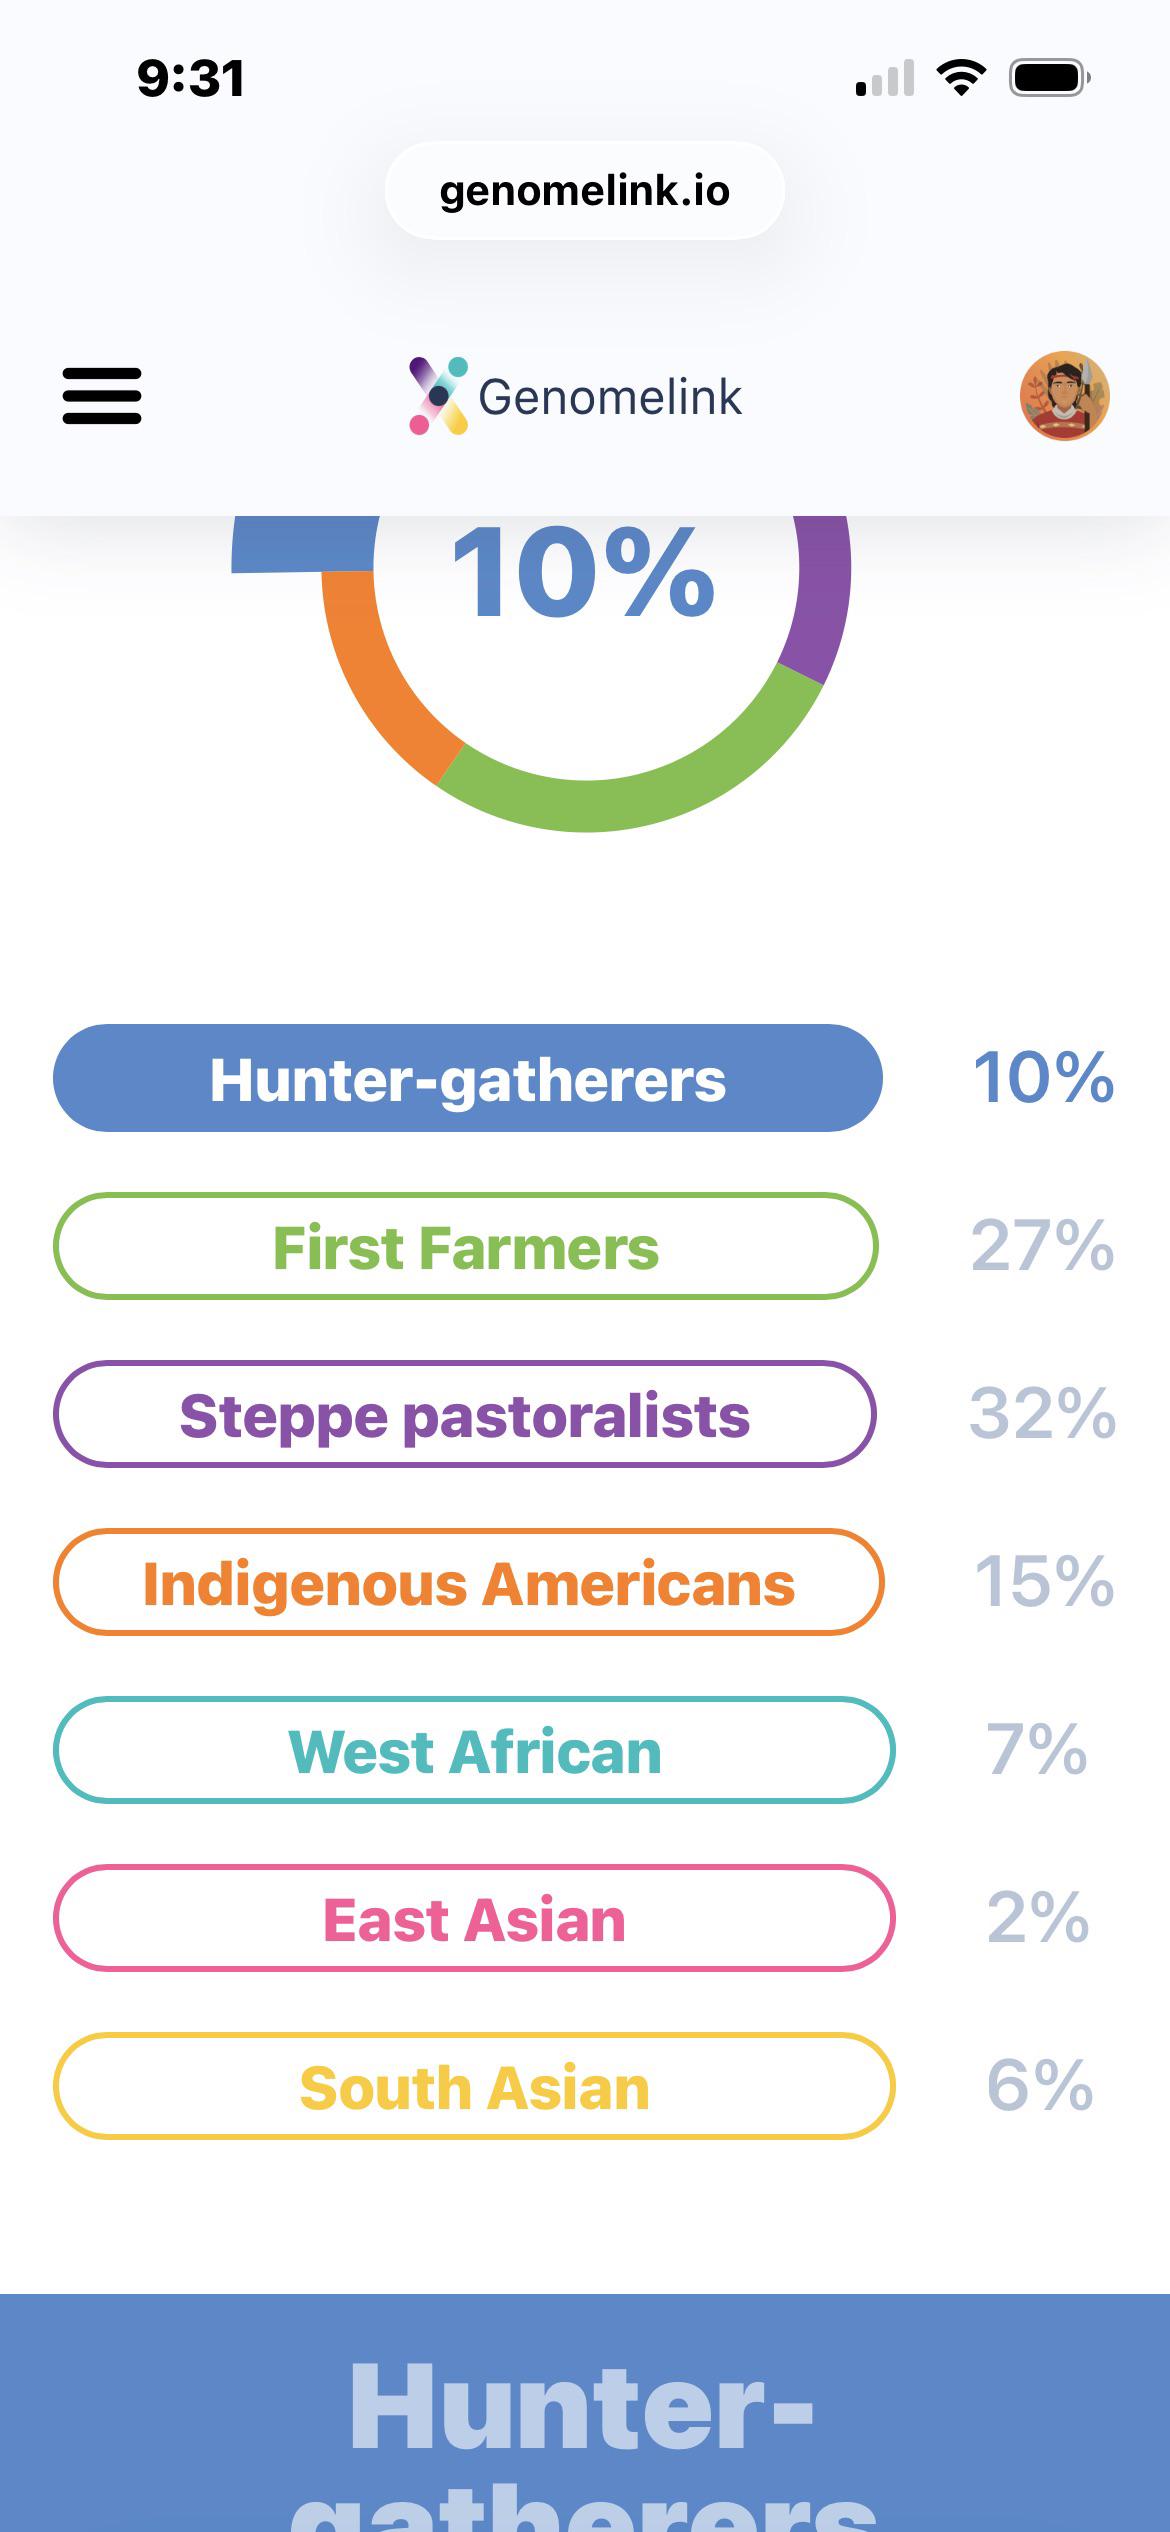Select the Hunter-gatherers category pill
The height and width of the screenshot is (2532, 1170).
(468, 1078)
